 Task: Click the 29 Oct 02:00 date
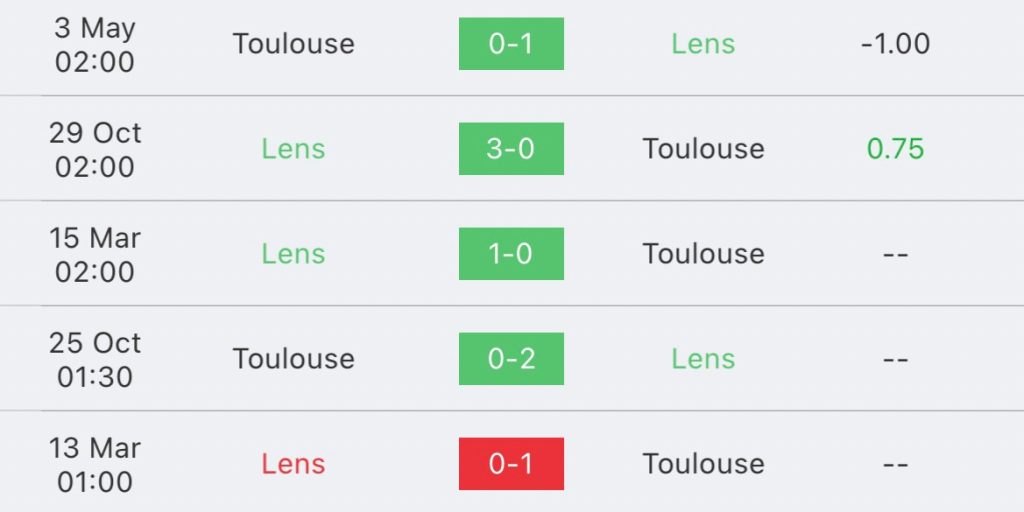click(x=95, y=150)
